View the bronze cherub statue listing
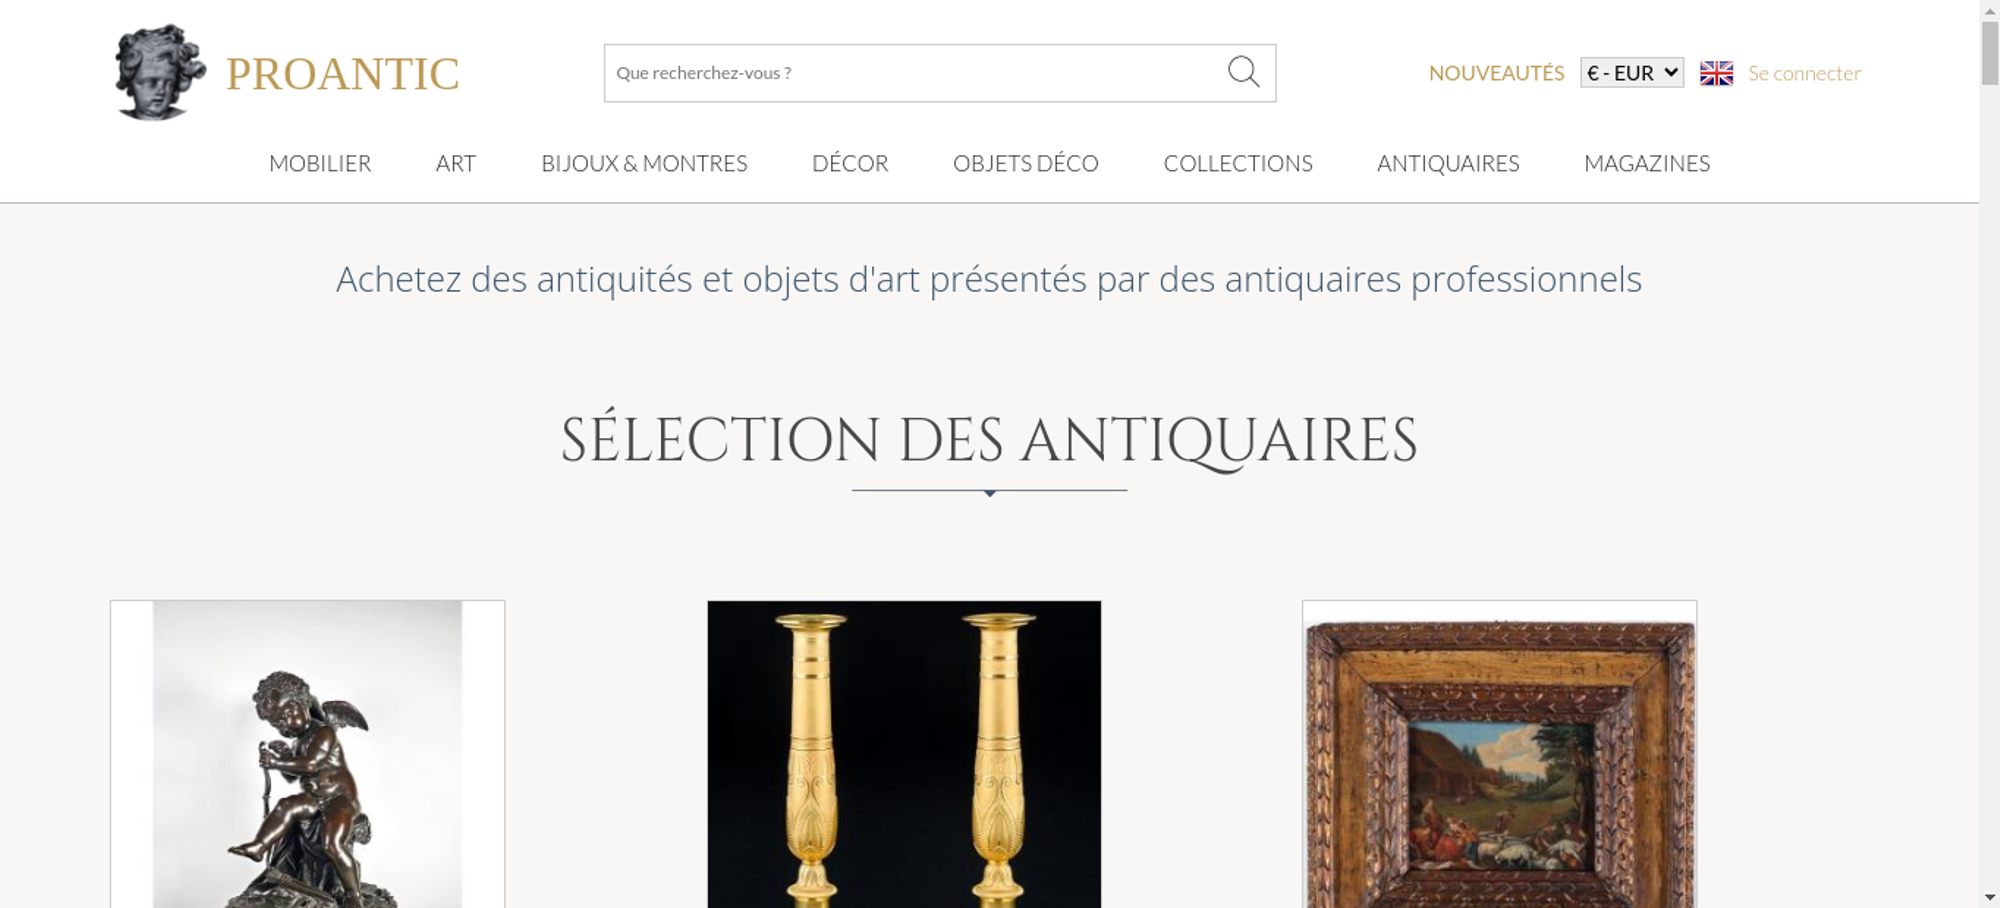The height and width of the screenshot is (908, 2000). click(x=307, y=754)
